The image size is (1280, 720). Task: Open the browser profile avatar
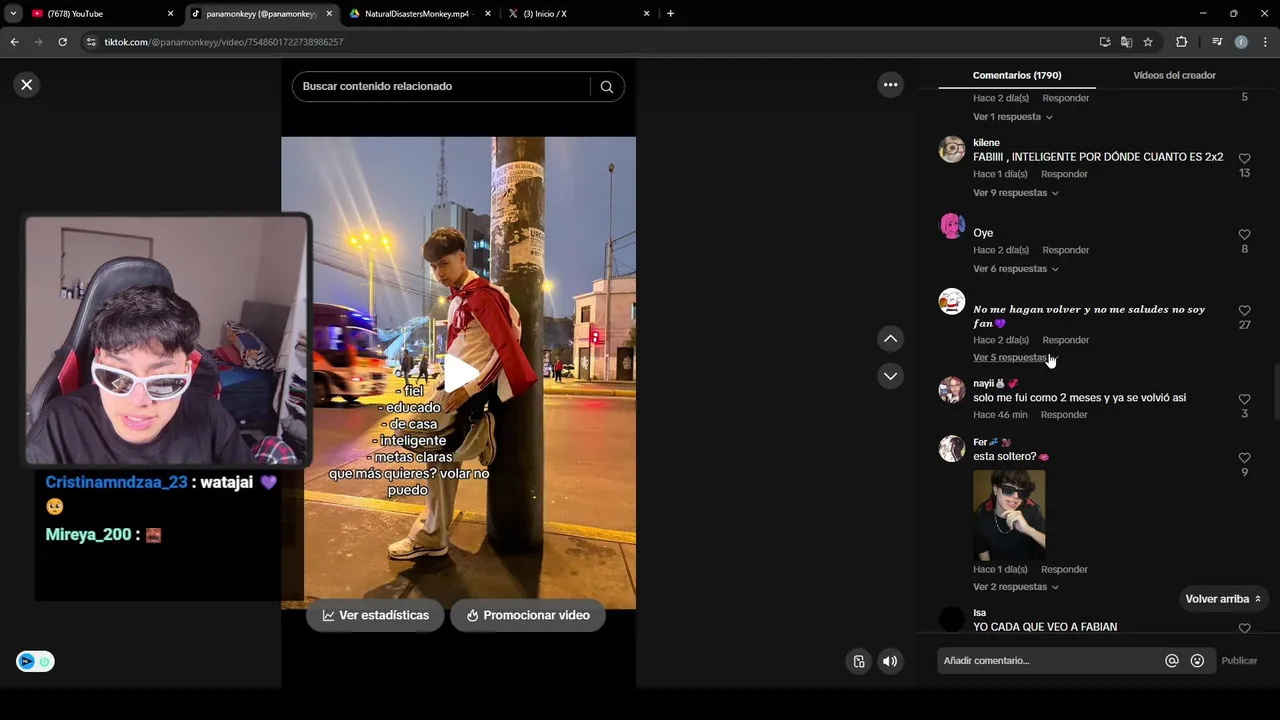pos(1241,42)
